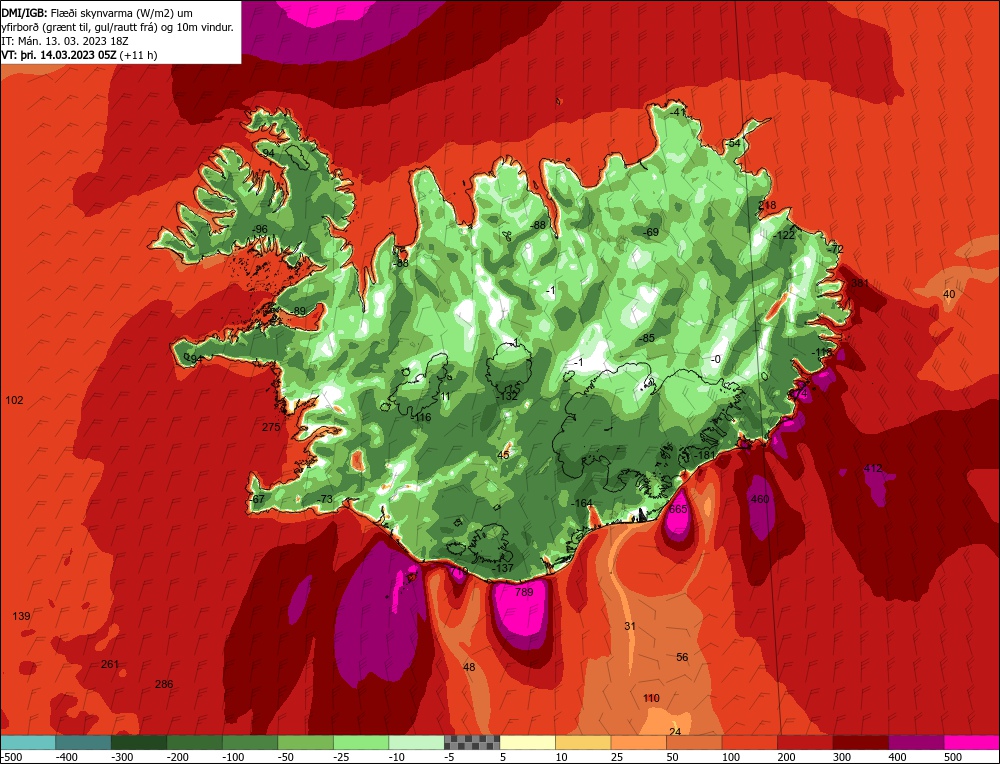
Task: Click the 56 value in the orange area
Action: tap(682, 657)
